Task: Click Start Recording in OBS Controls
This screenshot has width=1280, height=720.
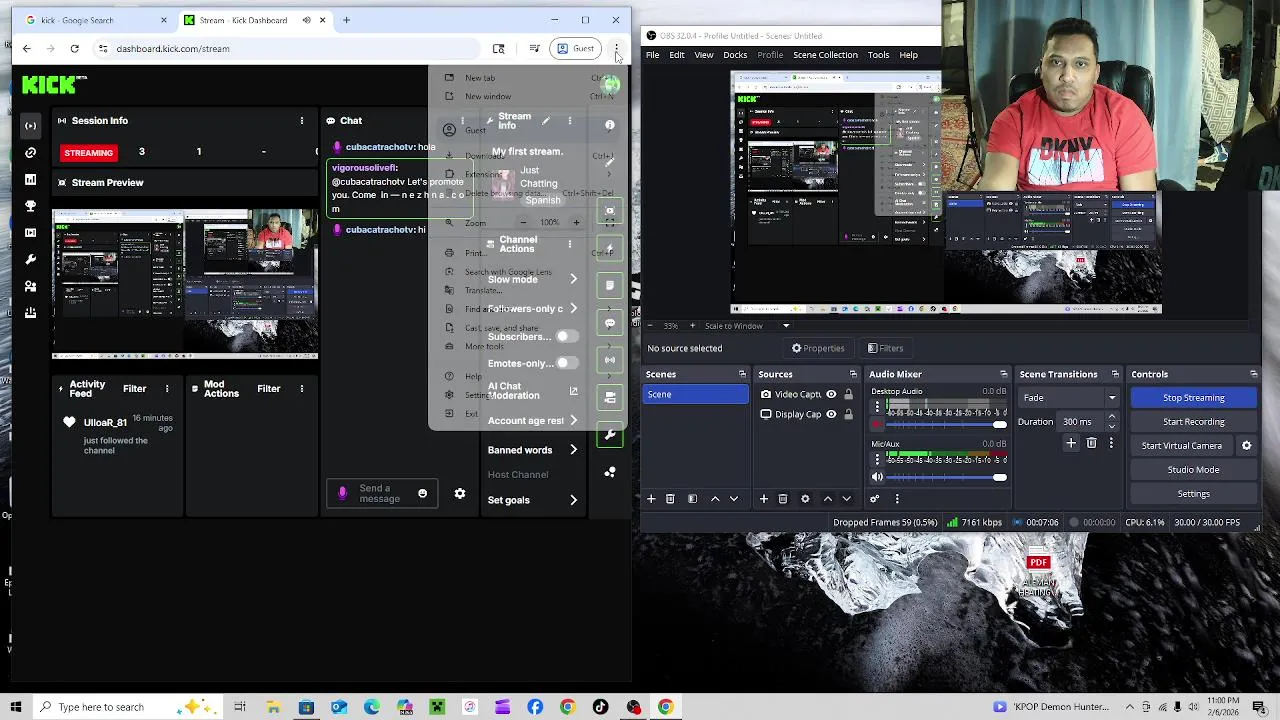Action: pyautogui.click(x=1193, y=422)
